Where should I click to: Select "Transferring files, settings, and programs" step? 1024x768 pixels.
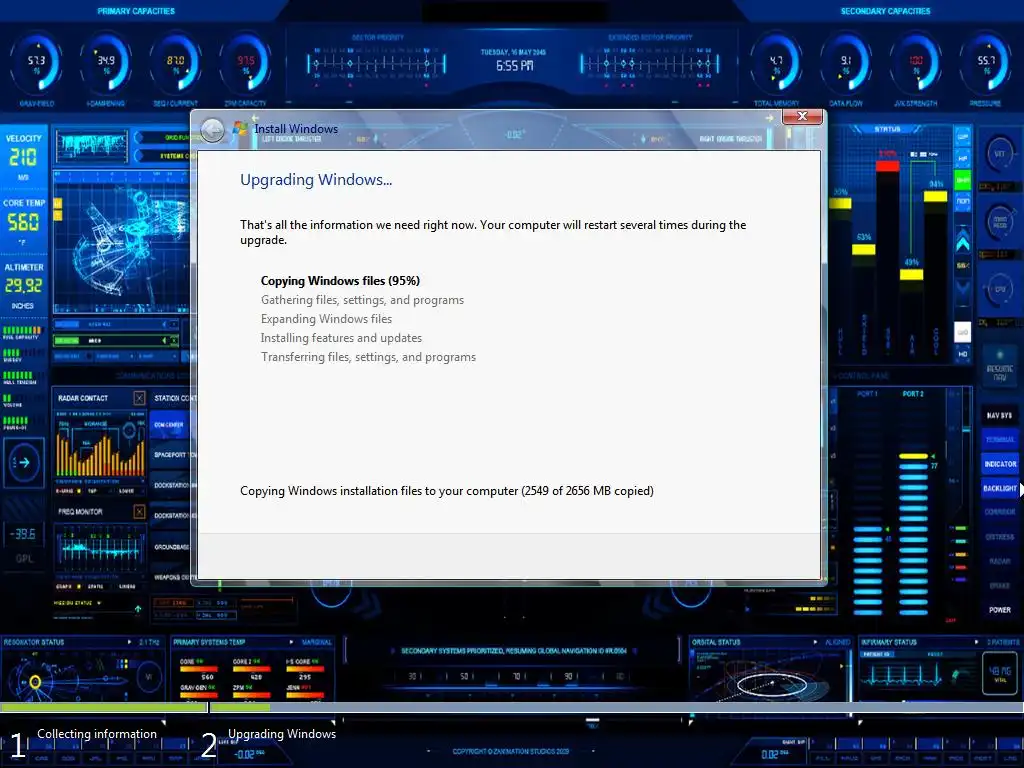point(368,357)
